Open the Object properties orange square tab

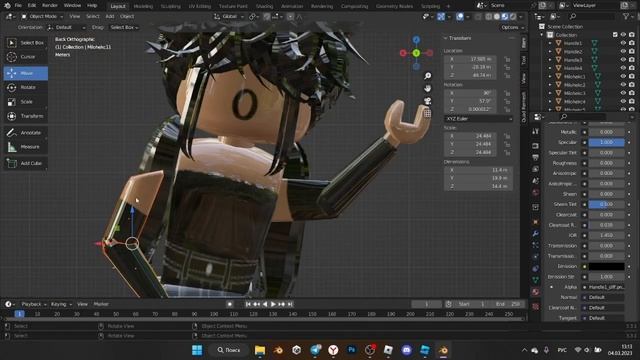(536, 222)
